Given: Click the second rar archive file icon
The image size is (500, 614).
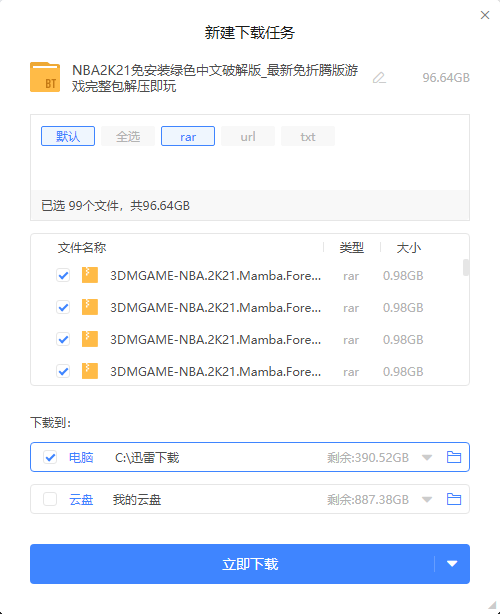Looking at the screenshot, I should coord(90,307).
